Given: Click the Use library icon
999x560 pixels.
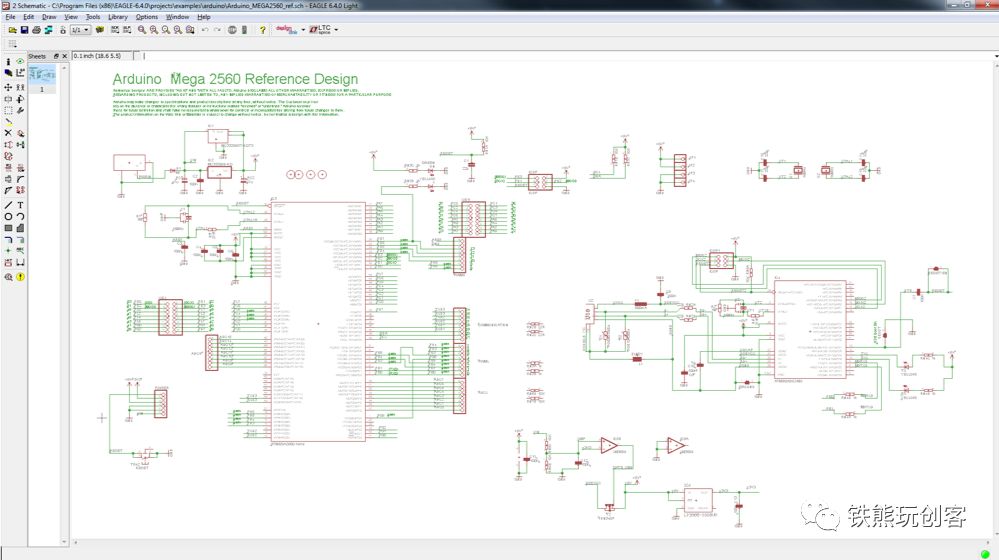Looking at the screenshot, I should [99, 30].
